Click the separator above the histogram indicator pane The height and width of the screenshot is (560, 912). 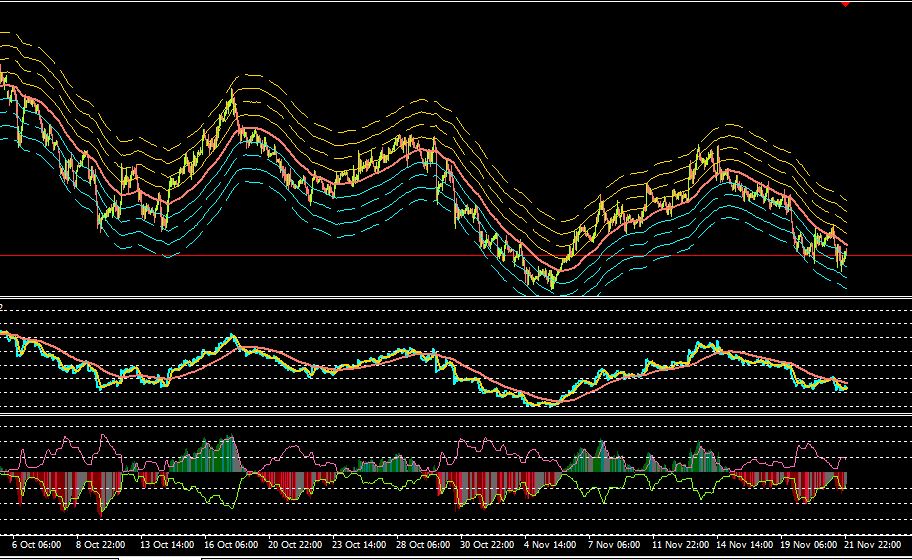pos(456,414)
